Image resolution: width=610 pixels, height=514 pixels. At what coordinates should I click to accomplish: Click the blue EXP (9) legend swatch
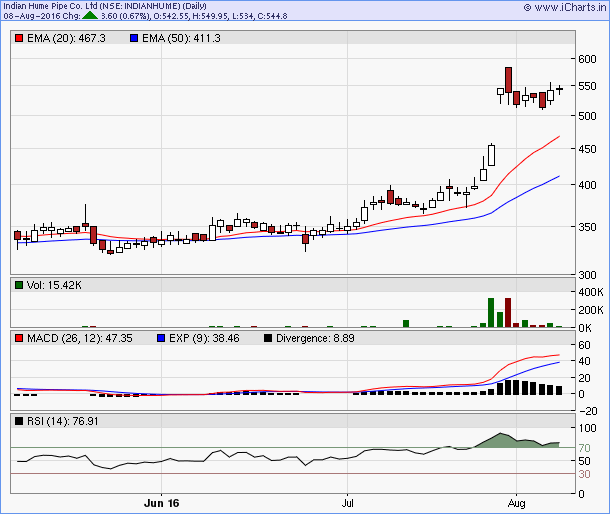161,338
